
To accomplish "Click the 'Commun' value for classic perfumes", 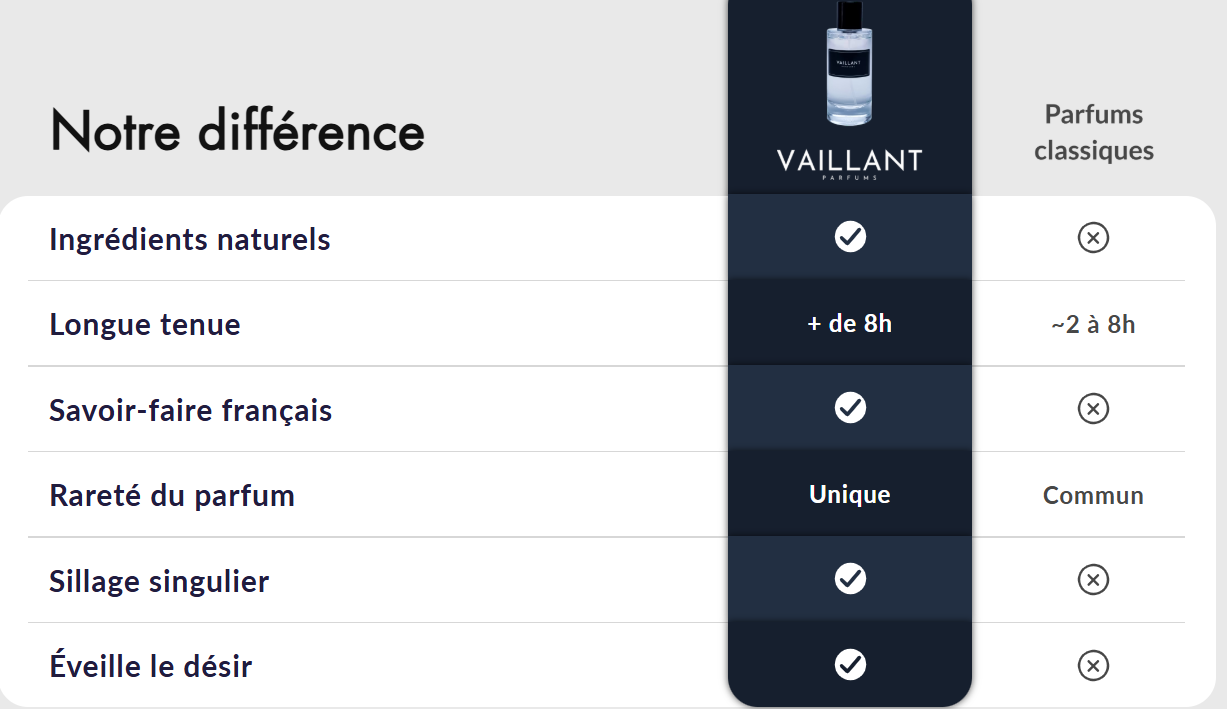I will [x=1093, y=496].
